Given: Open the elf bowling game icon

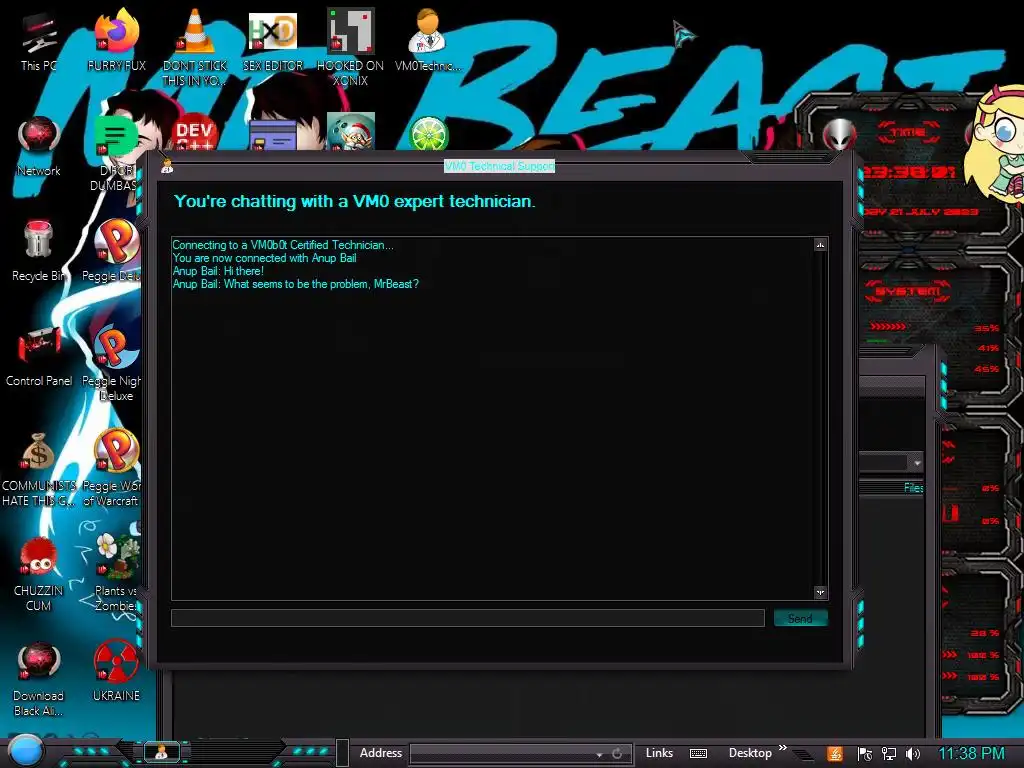Looking at the screenshot, I should [x=351, y=132].
